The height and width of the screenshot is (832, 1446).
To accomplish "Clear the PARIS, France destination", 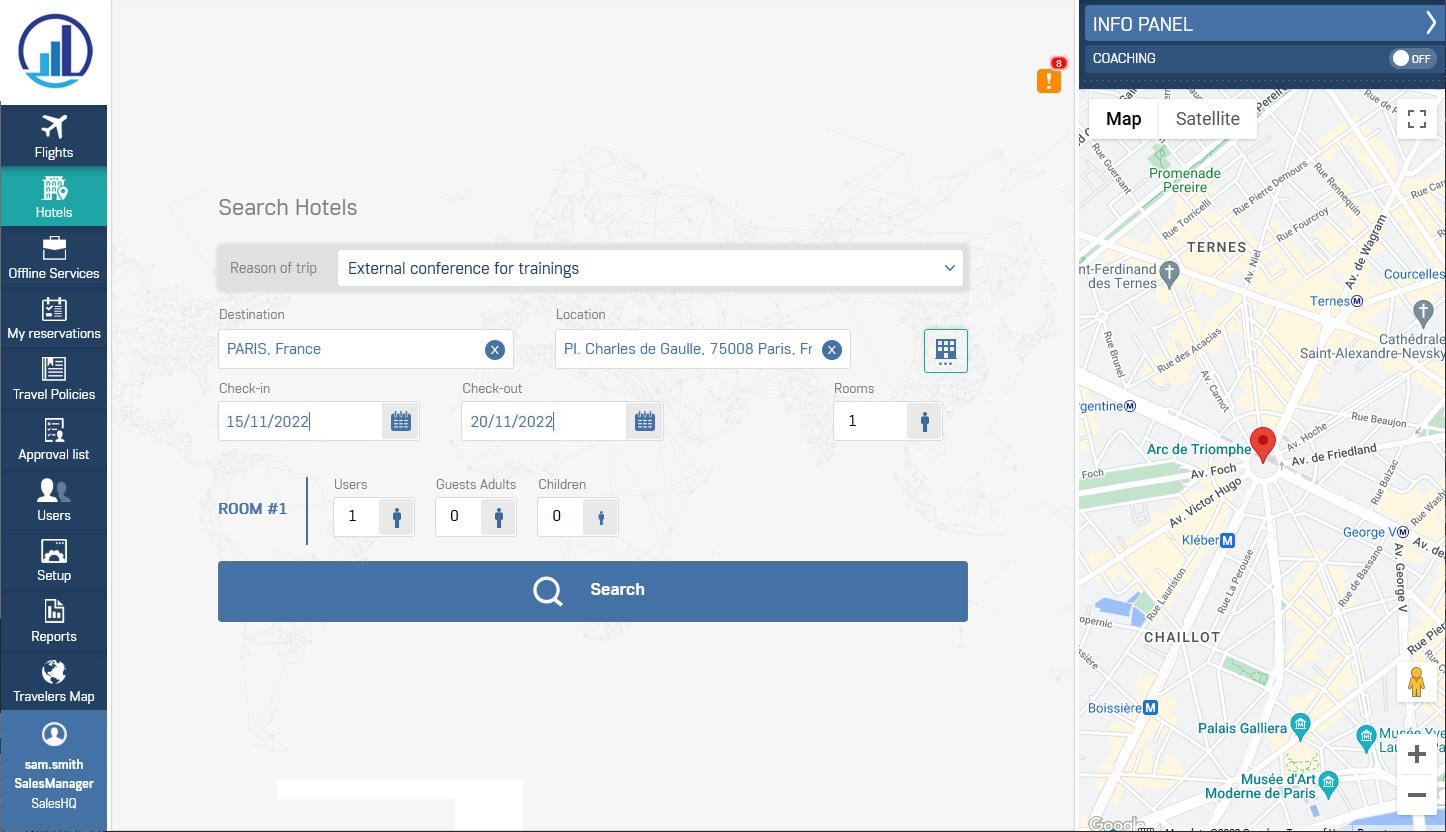I will click(494, 350).
